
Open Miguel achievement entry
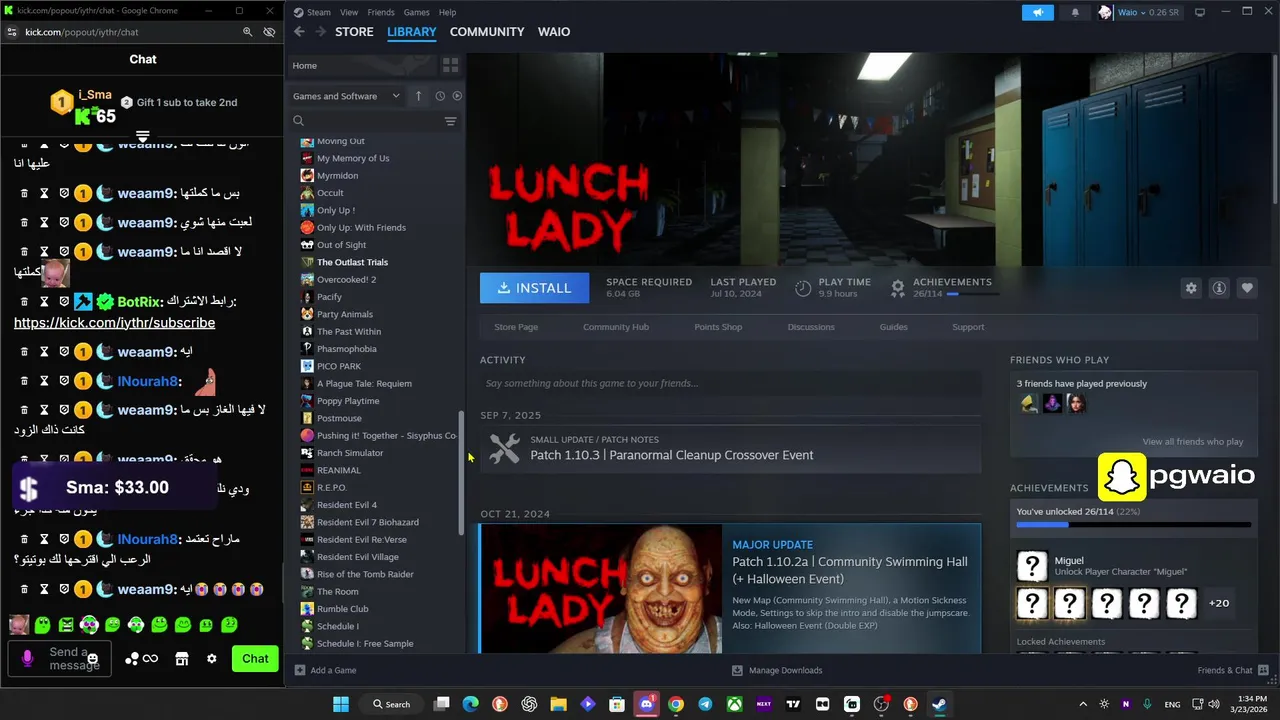tap(1132, 566)
